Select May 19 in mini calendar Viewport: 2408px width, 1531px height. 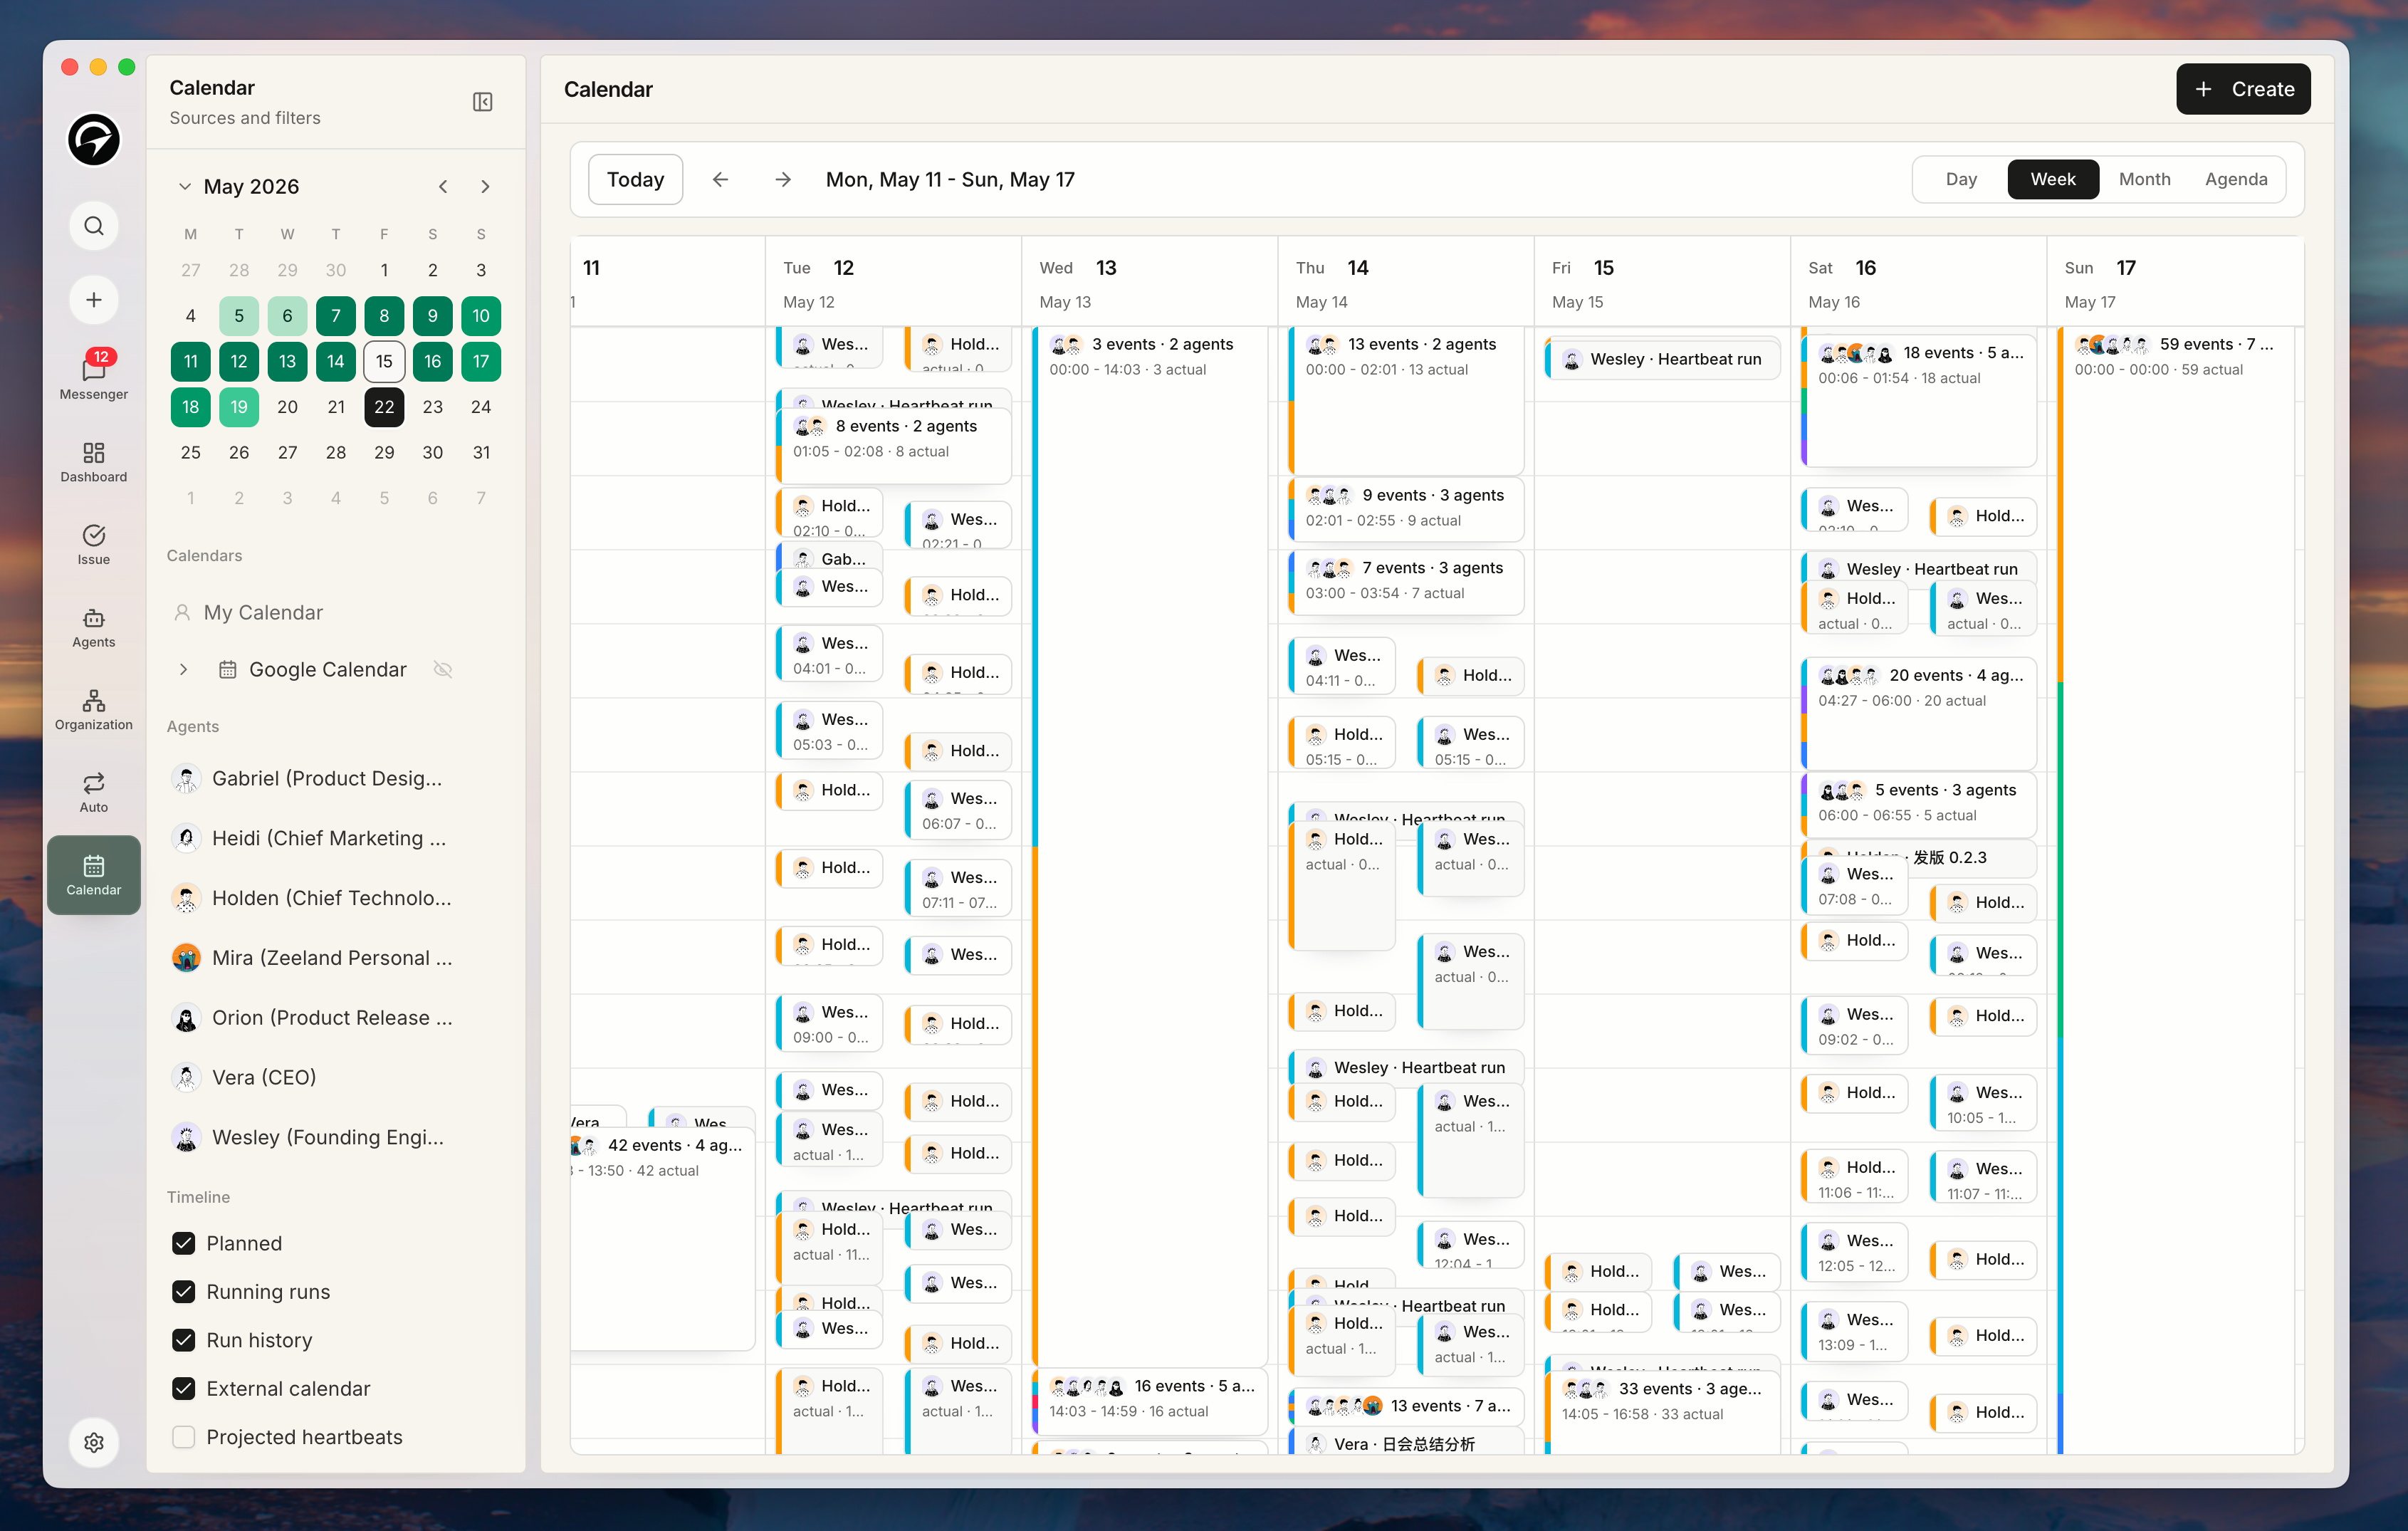click(x=239, y=407)
